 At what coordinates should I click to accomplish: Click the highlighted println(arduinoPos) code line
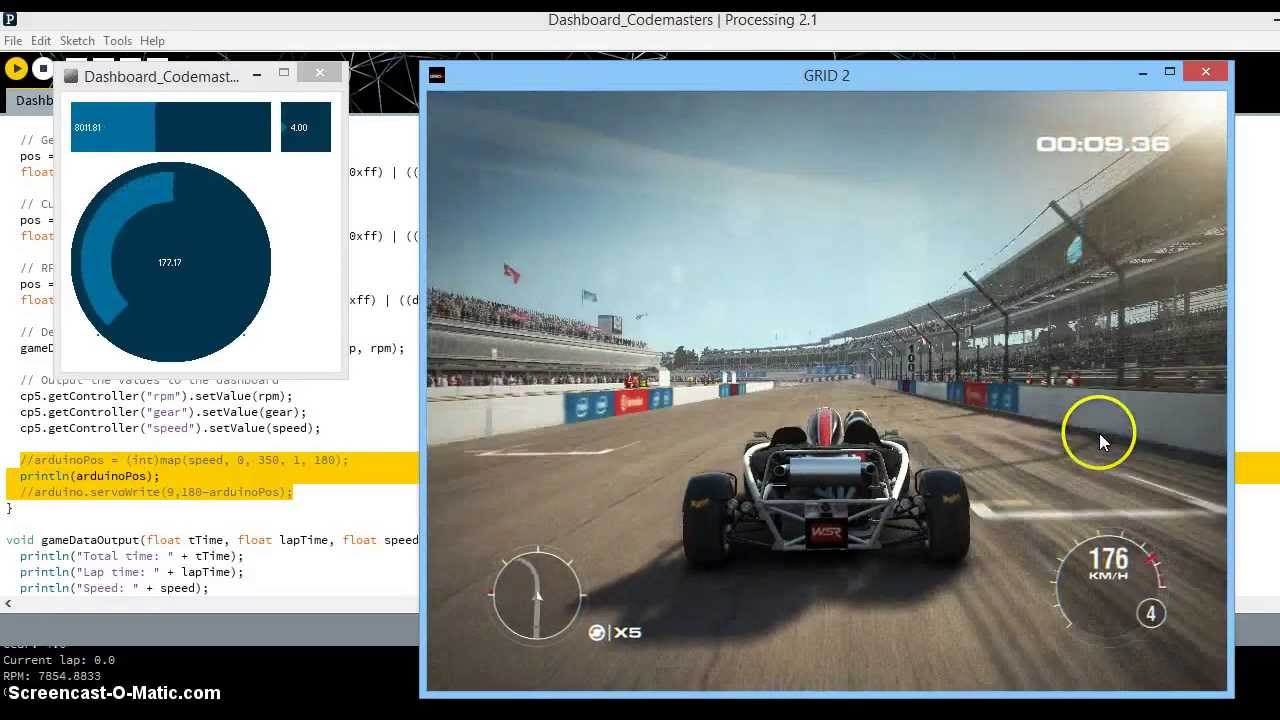(x=90, y=475)
